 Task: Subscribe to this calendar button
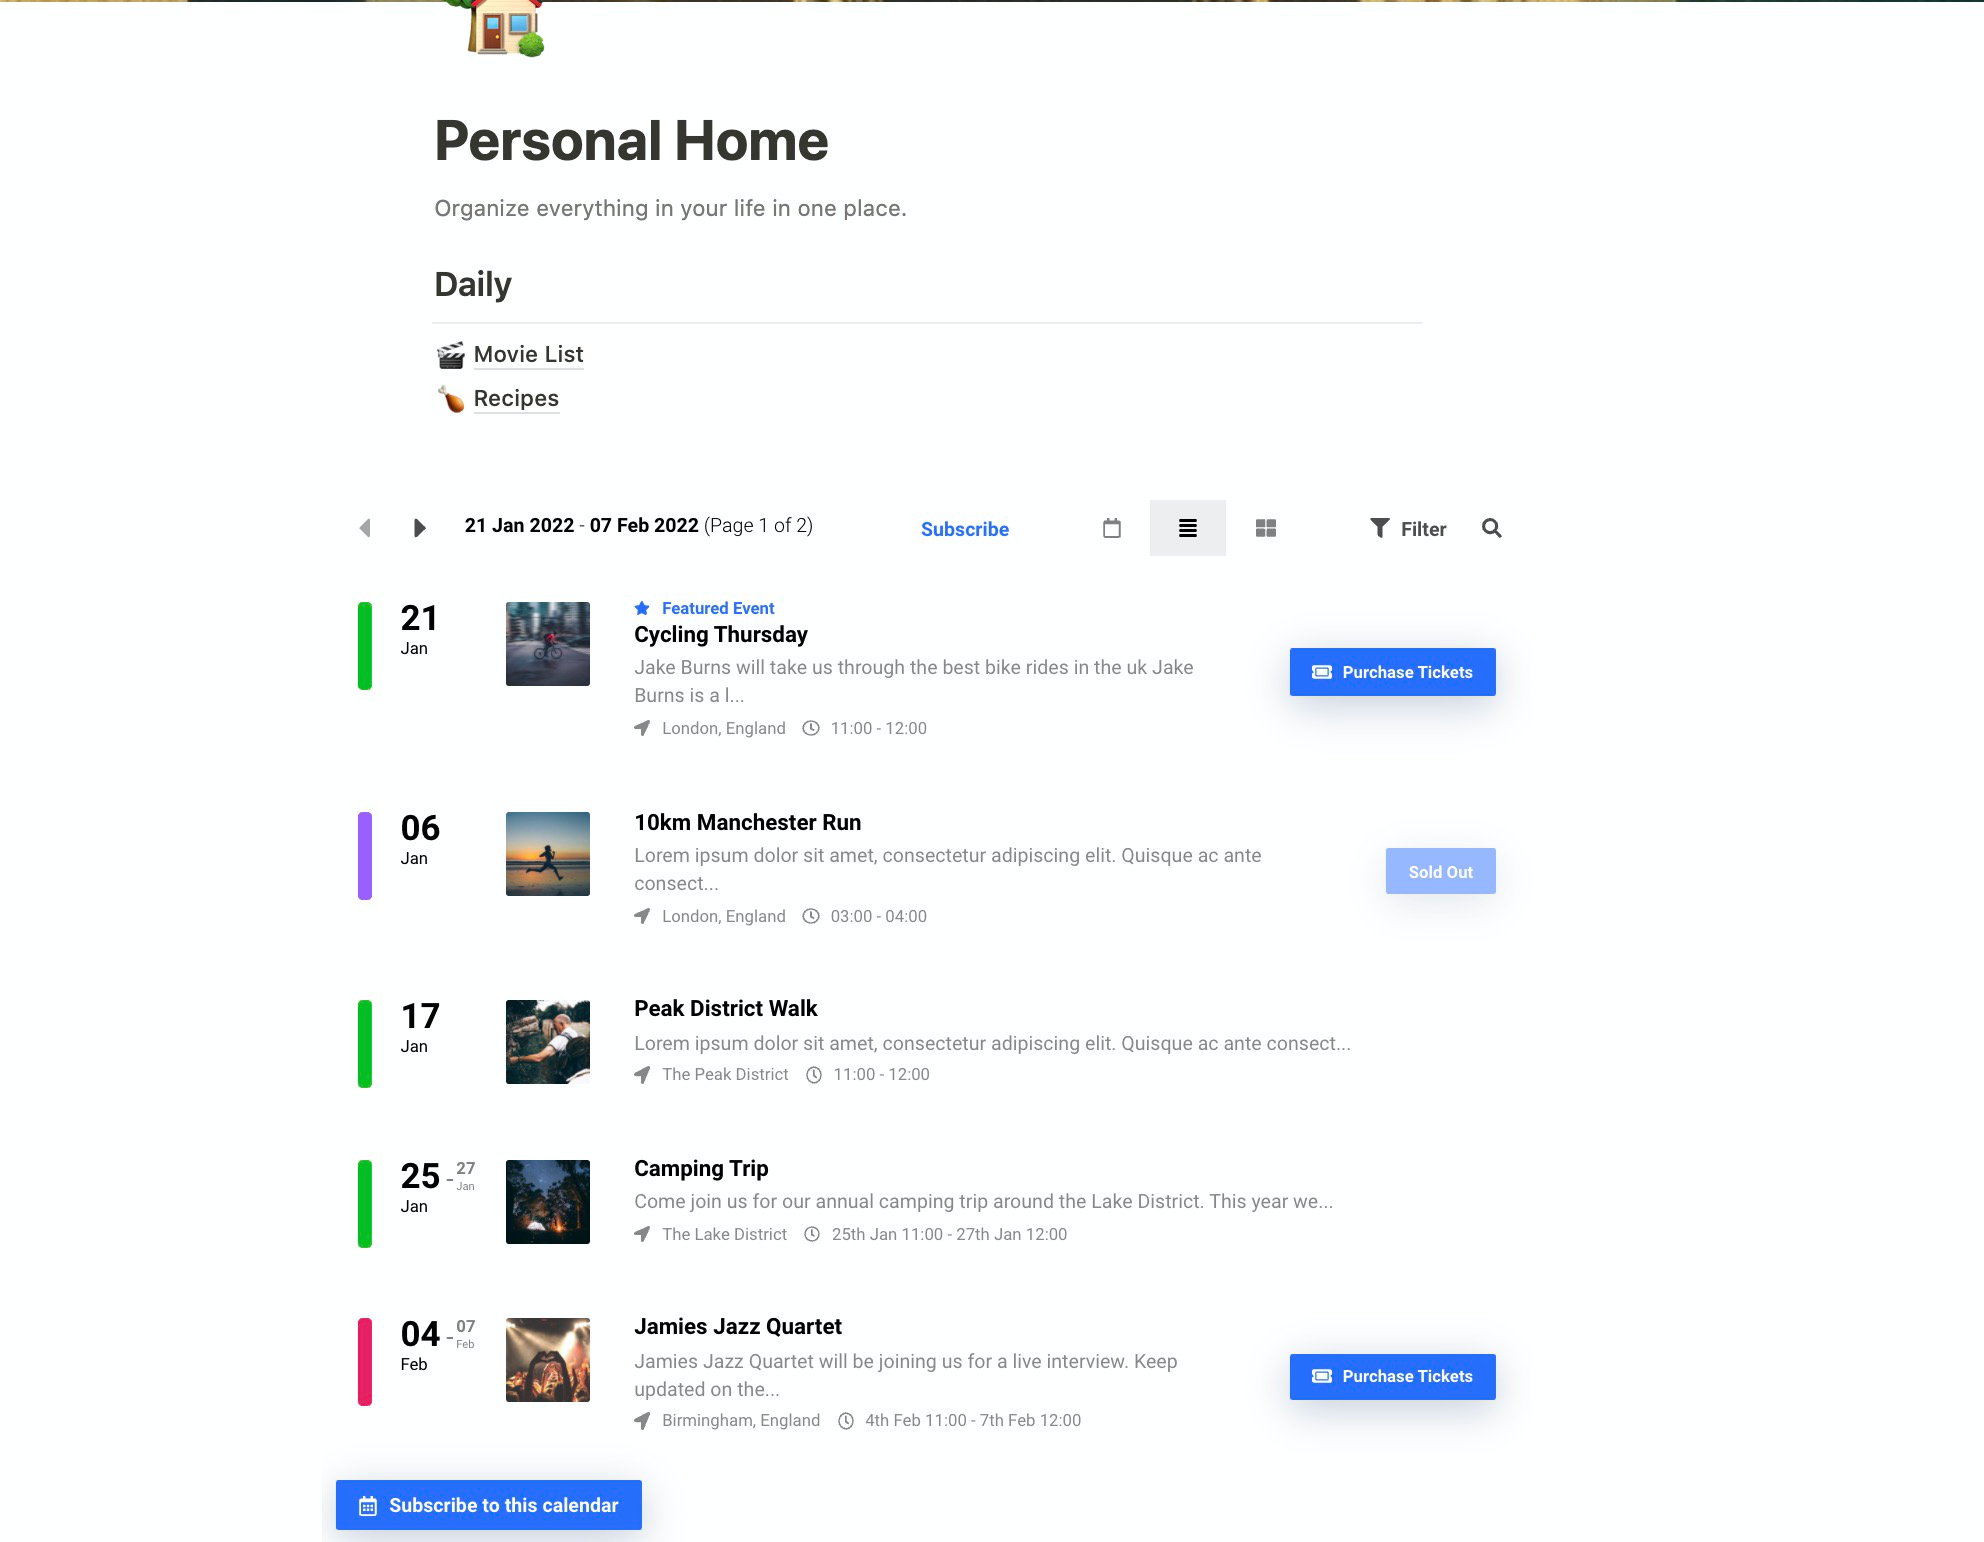click(x=488, y=1505)
